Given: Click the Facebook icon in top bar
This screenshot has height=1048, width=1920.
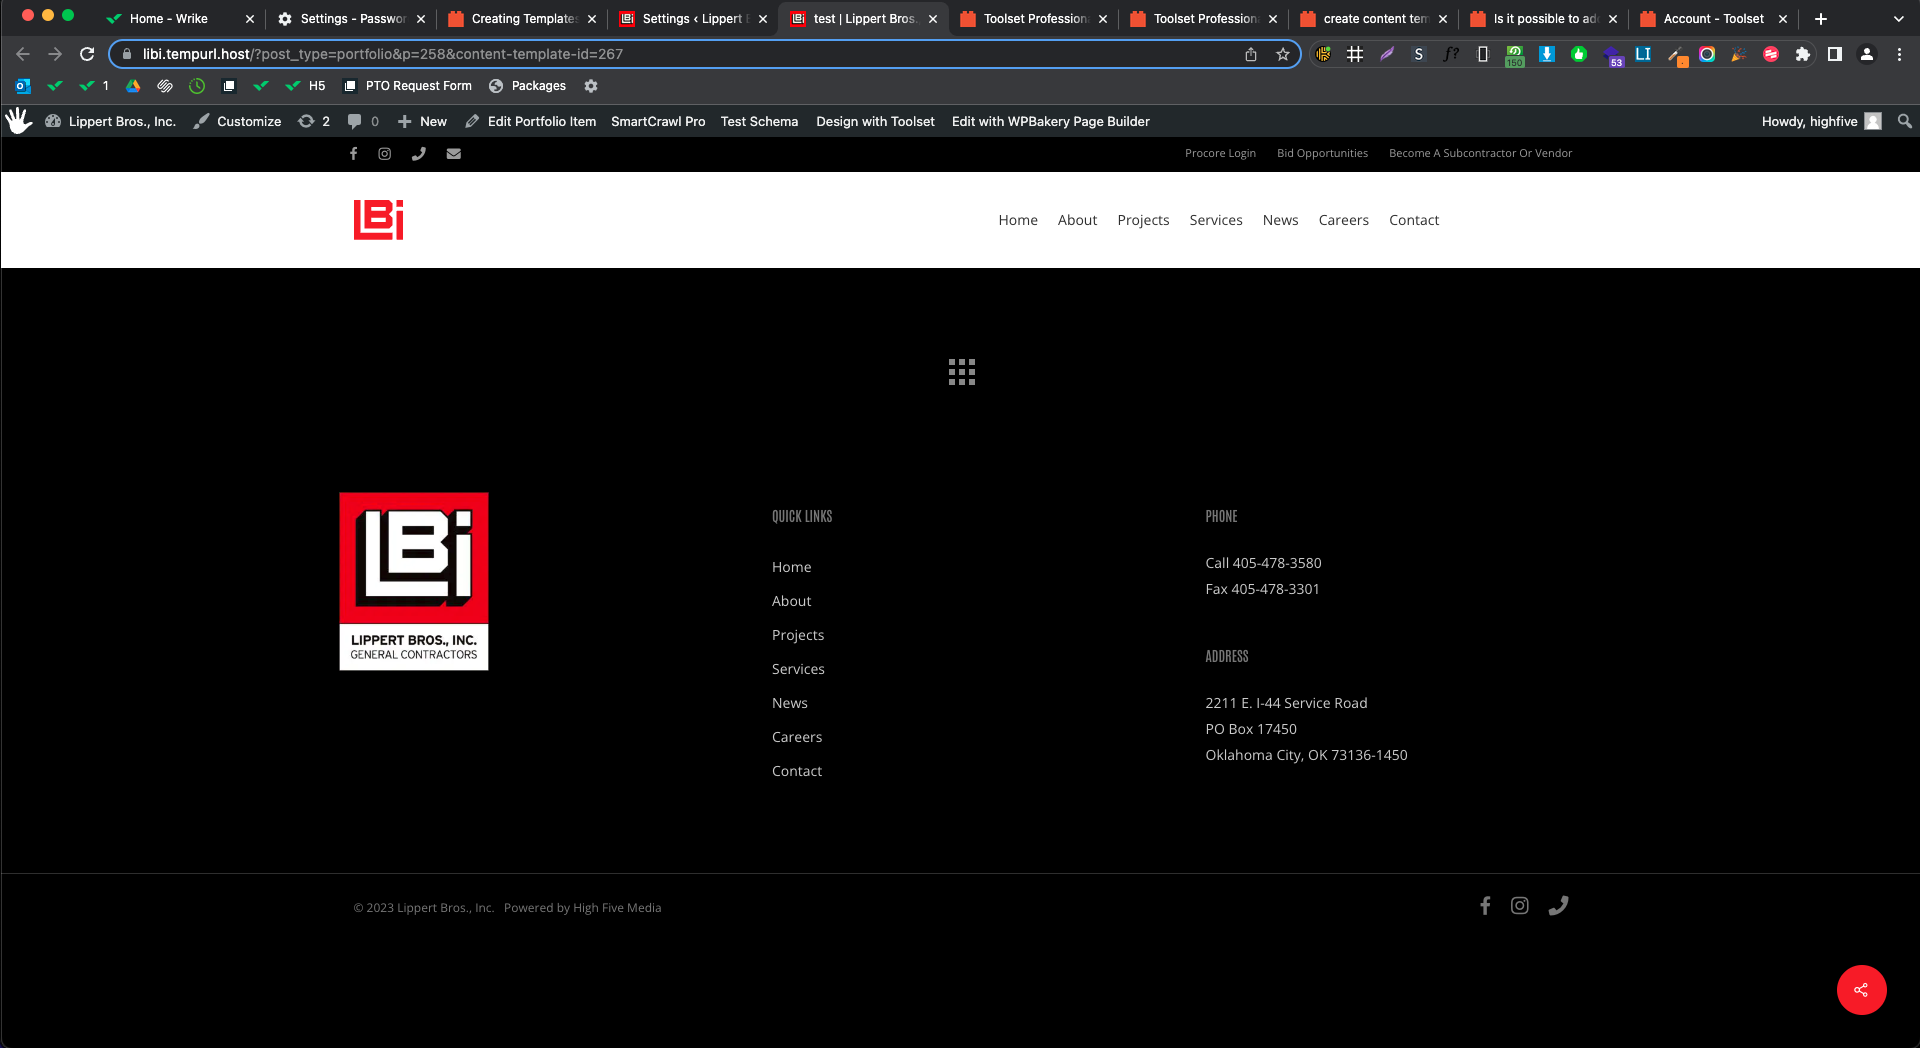Looking at the screenshot, I should click(353, 154).
